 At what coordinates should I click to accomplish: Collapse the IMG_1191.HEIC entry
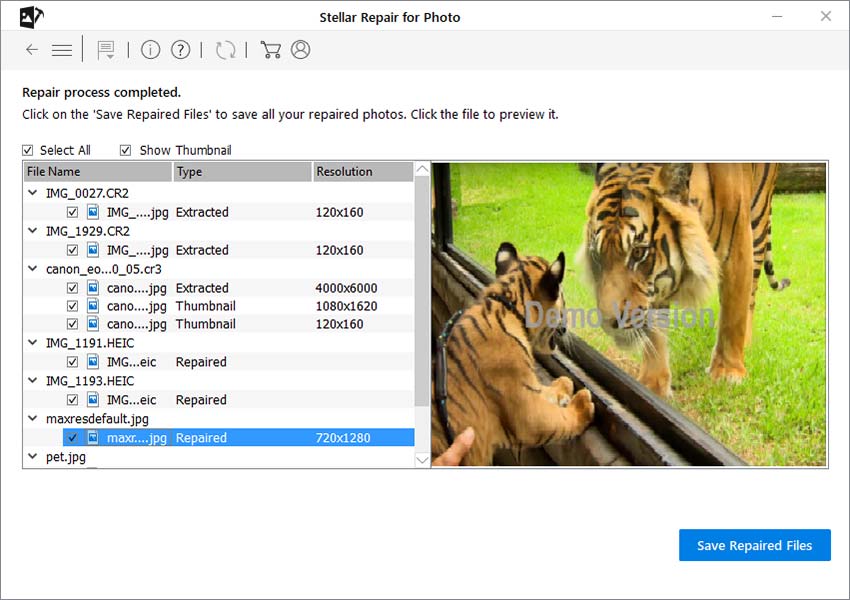pyautogui.click(x=32, y=342)
